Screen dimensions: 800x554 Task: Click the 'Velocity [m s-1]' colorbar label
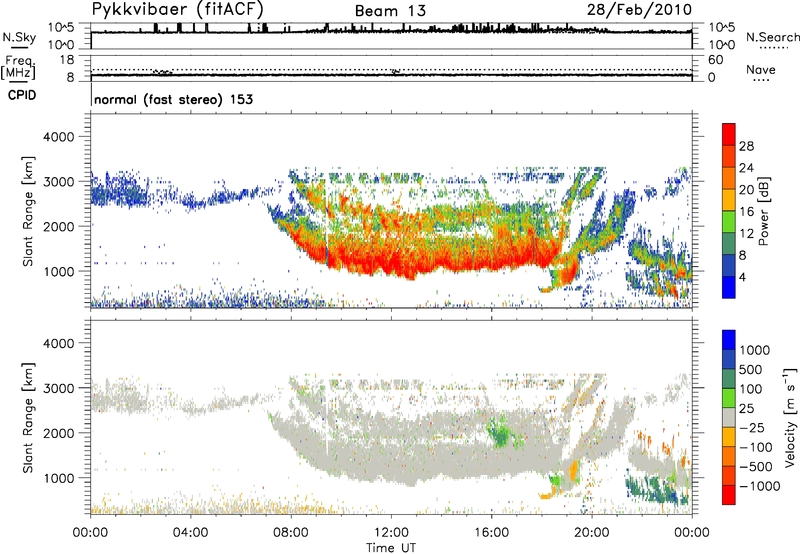coord(790,417)
